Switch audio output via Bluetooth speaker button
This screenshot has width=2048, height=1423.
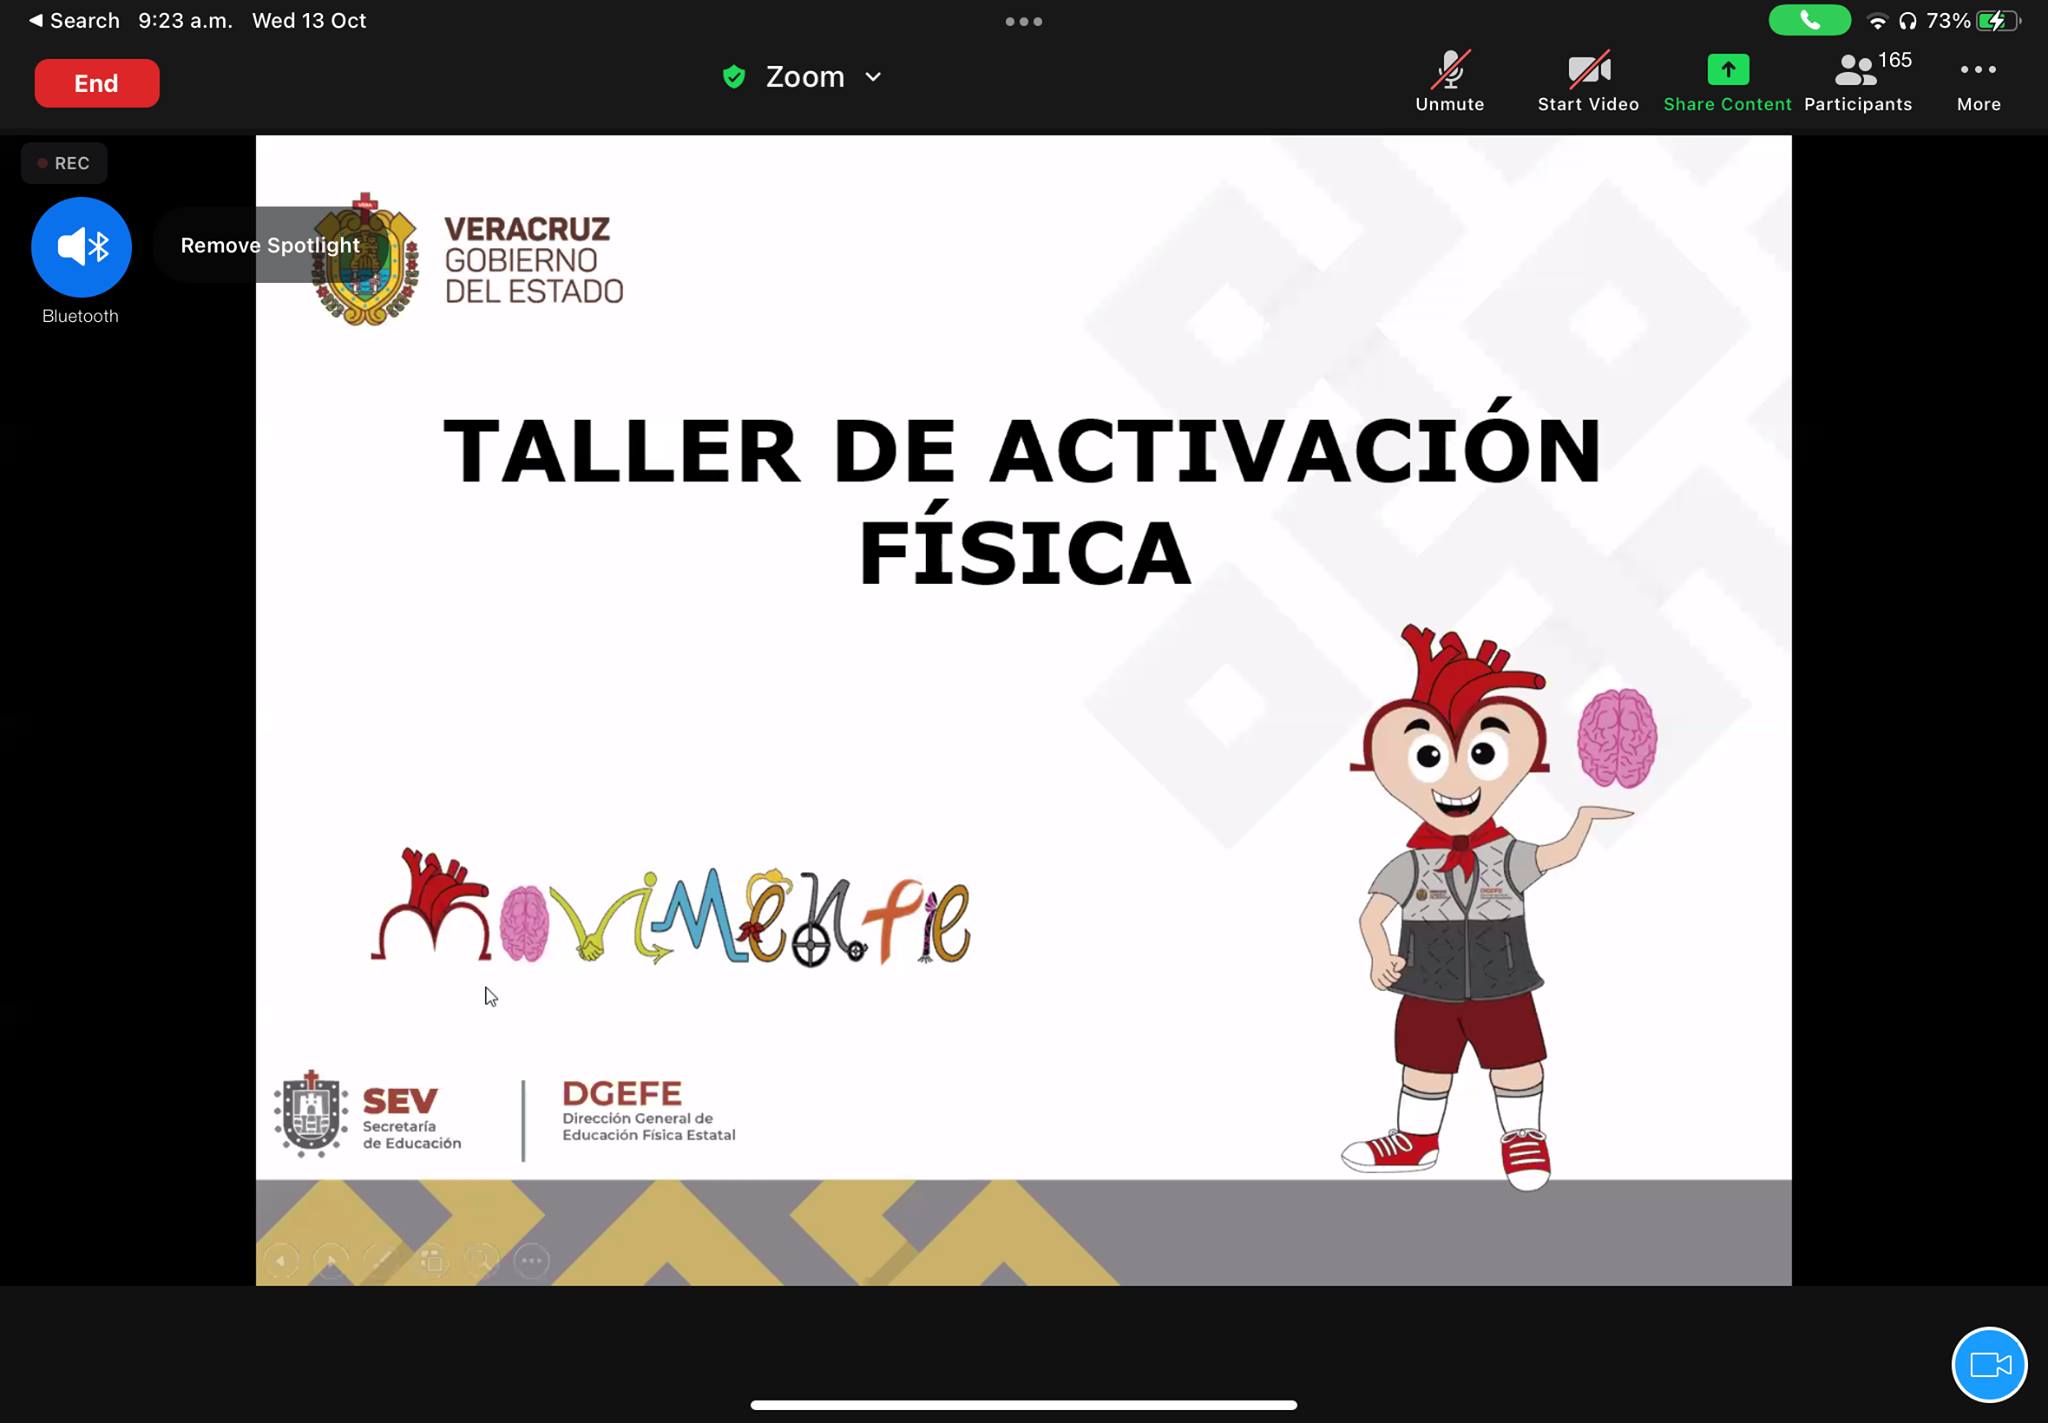click(x=81, y=247)
